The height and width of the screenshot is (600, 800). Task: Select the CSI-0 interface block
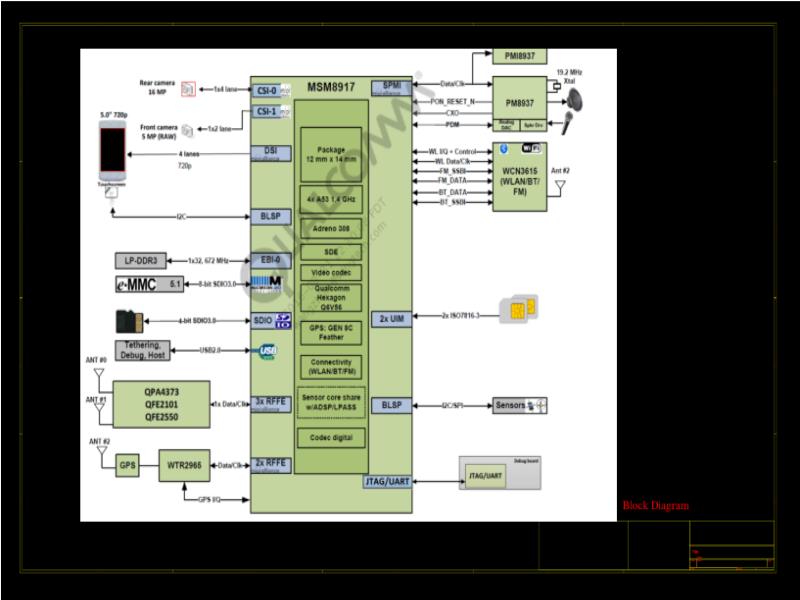266,91
